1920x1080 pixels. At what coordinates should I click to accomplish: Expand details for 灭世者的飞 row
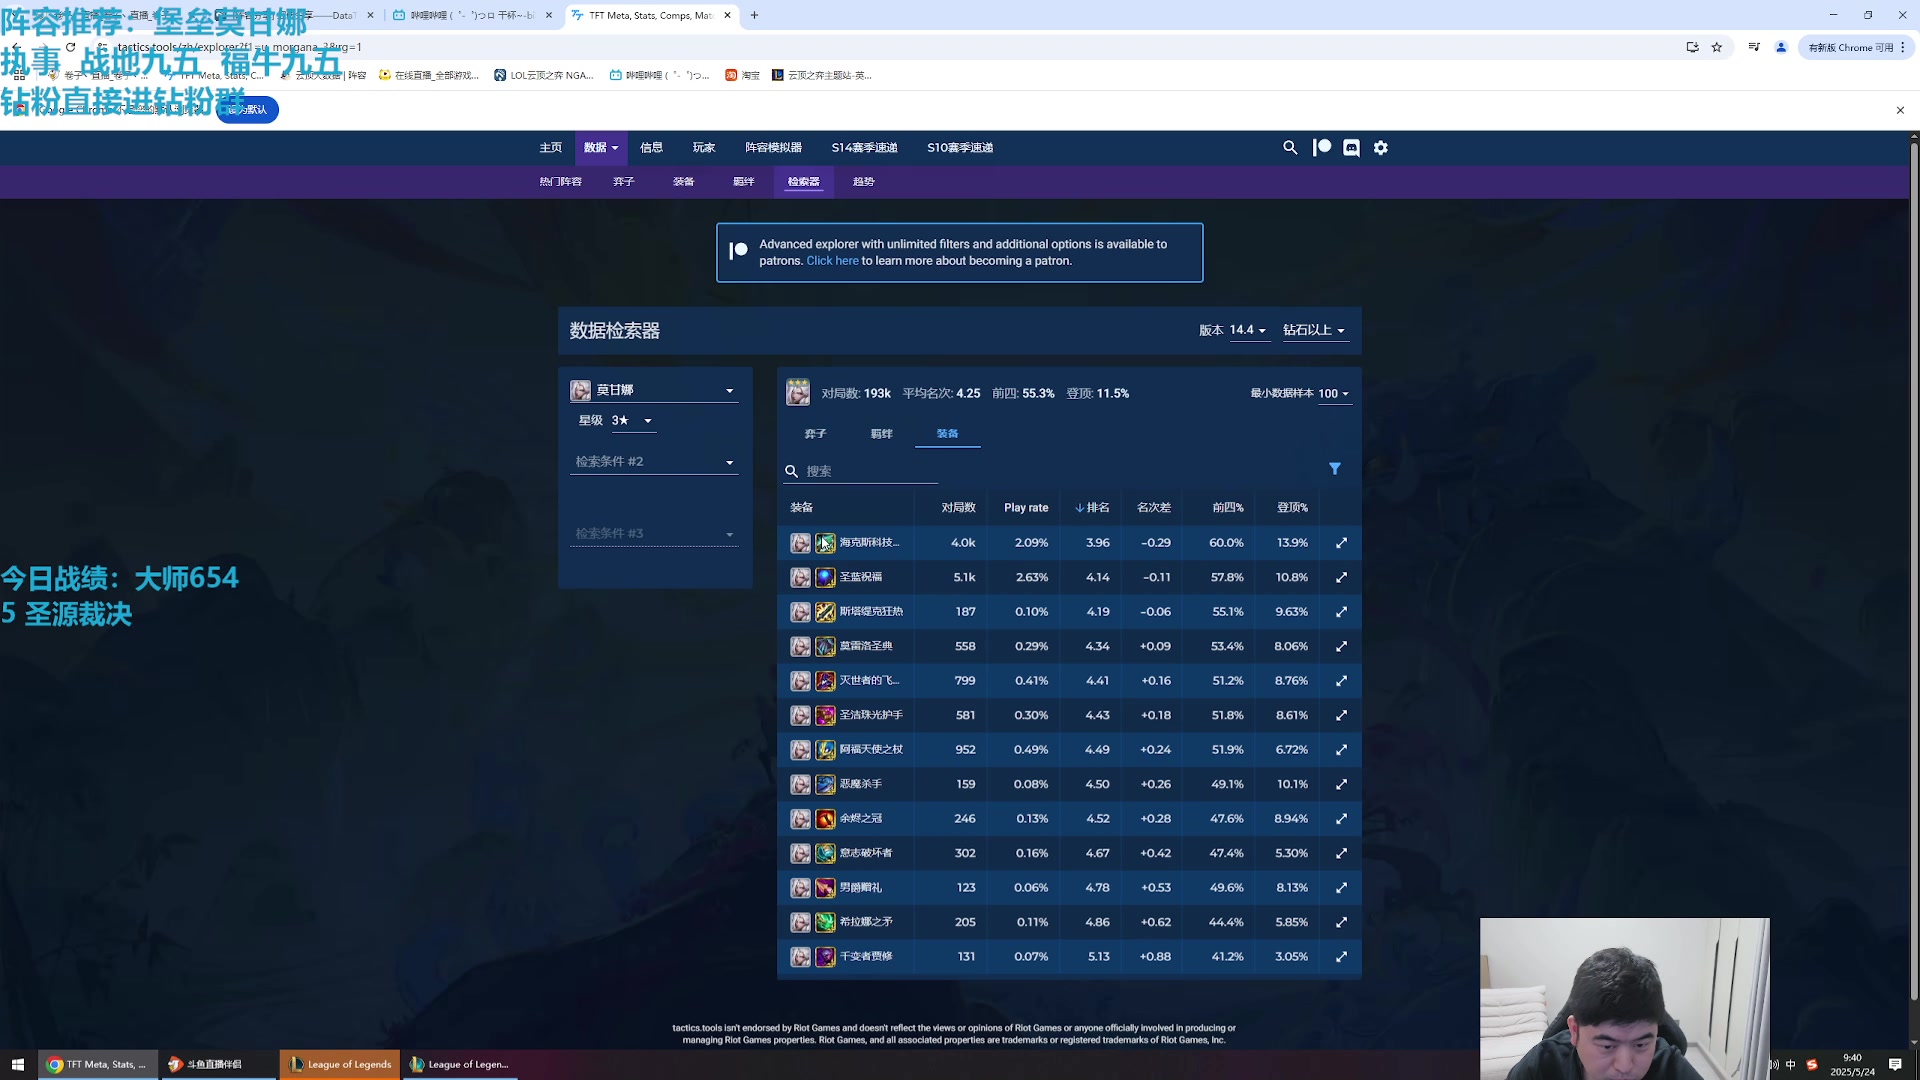point(1342,681)
